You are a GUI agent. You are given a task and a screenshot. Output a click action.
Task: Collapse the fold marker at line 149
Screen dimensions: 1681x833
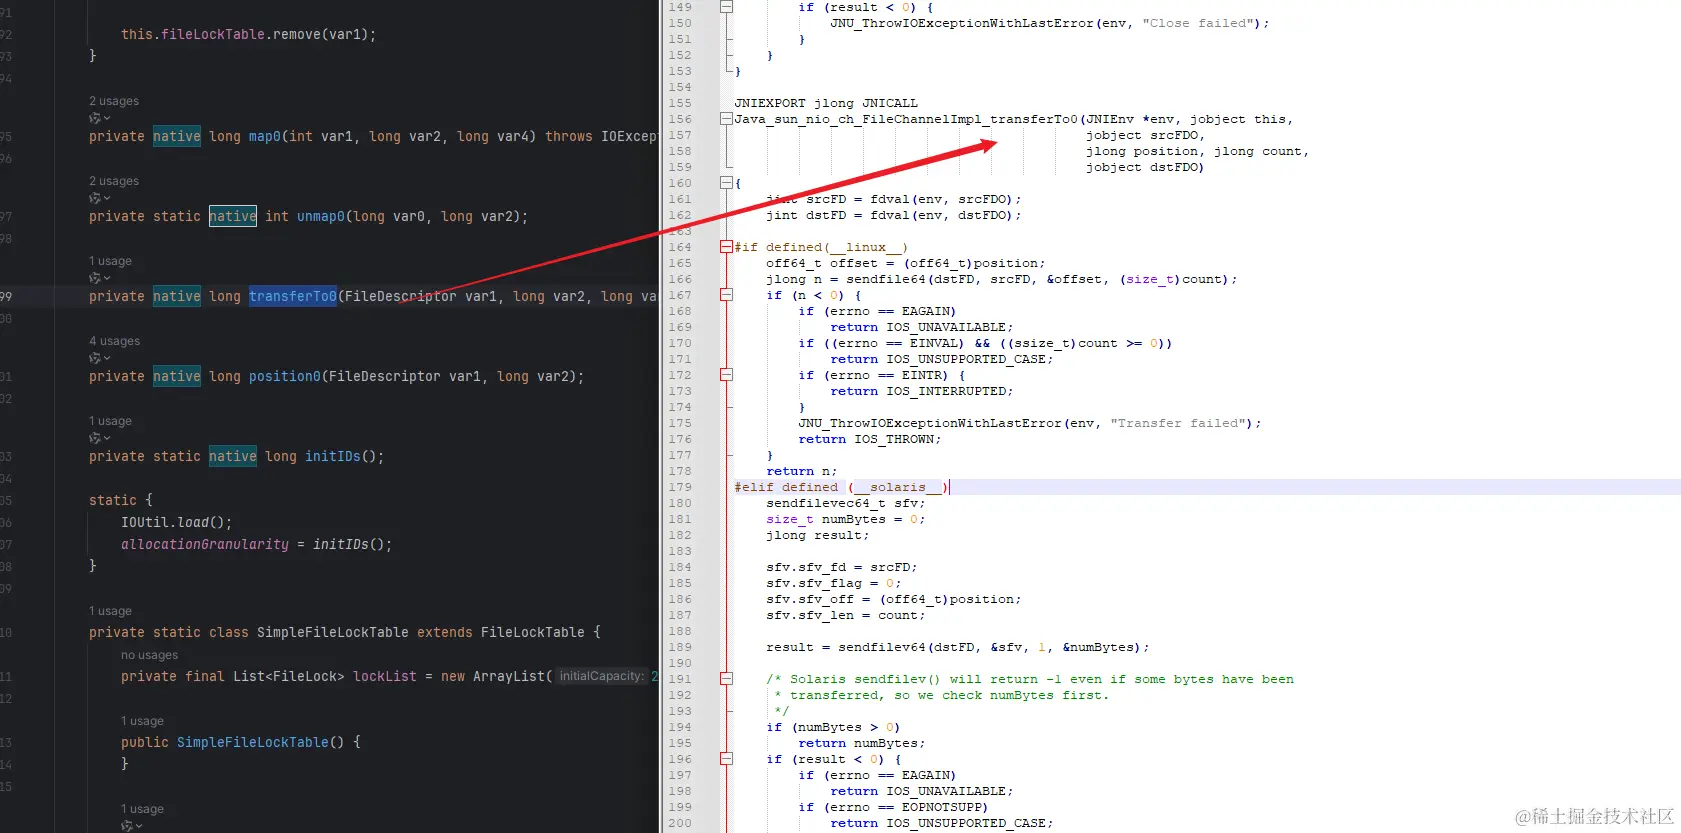coord(727,7)
